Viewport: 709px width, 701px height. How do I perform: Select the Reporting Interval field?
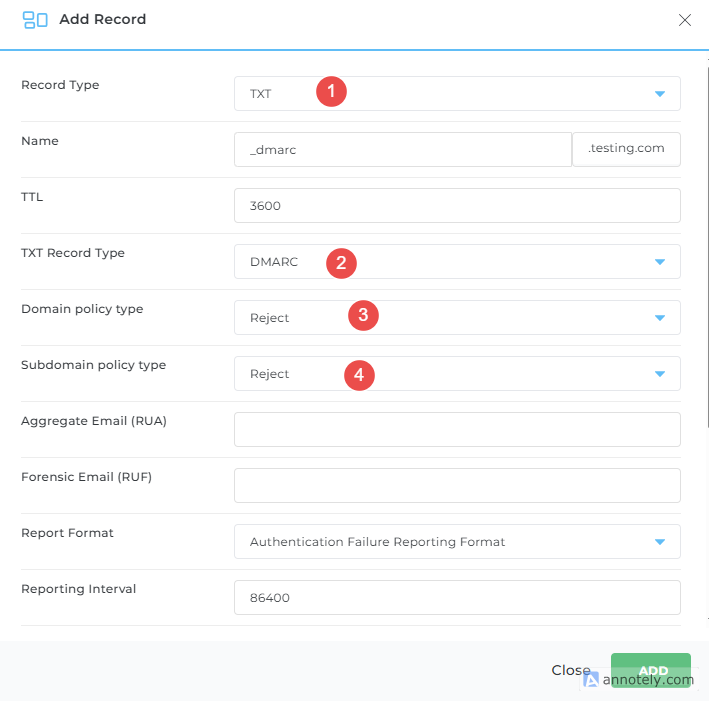(x=457, y=598)
